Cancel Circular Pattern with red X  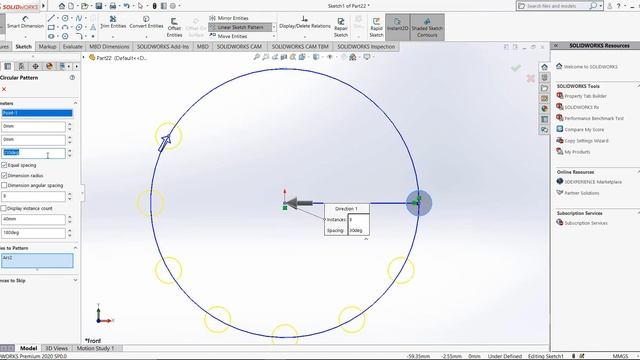[x=4, y=89]
